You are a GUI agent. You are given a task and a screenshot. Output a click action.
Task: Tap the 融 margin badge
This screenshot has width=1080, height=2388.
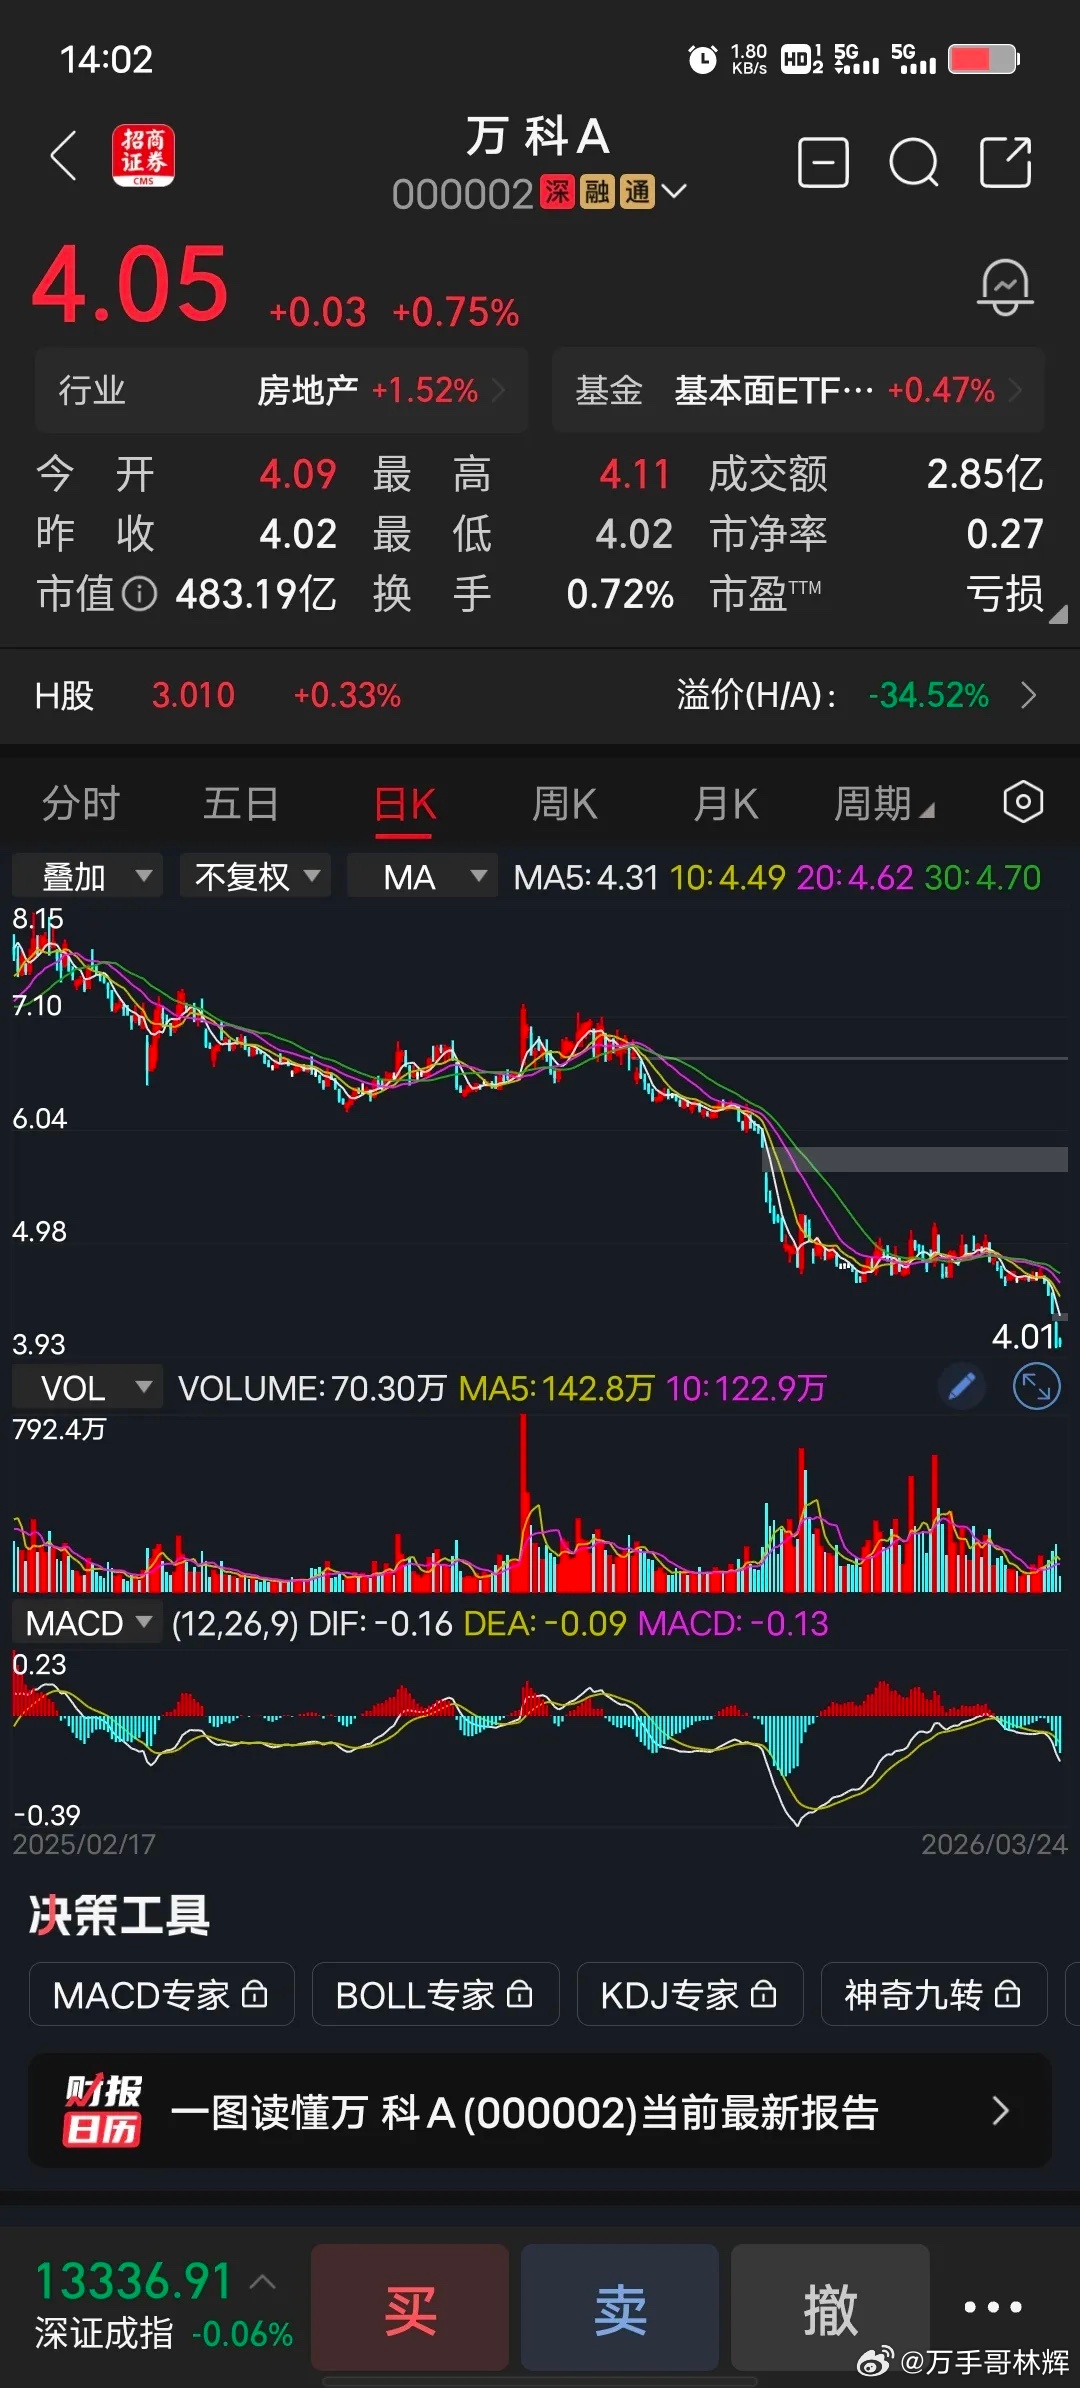tap(597, 192)
